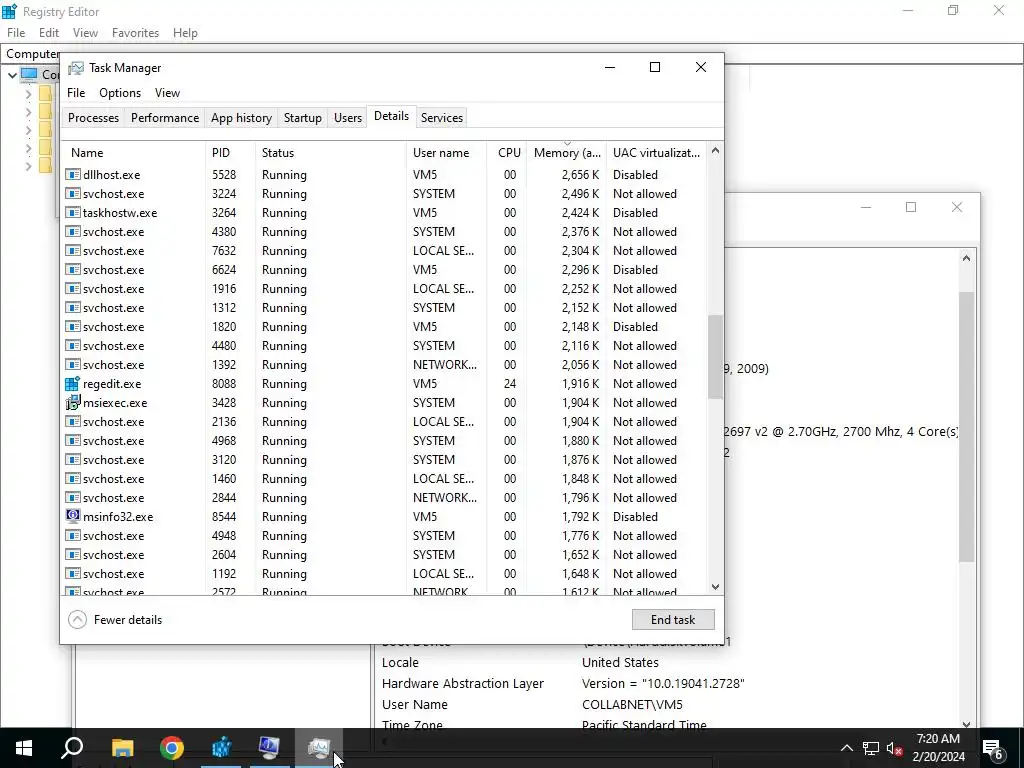Switch to System Information taskbar button
This screenshot has height=768, width=1024.
269,748
